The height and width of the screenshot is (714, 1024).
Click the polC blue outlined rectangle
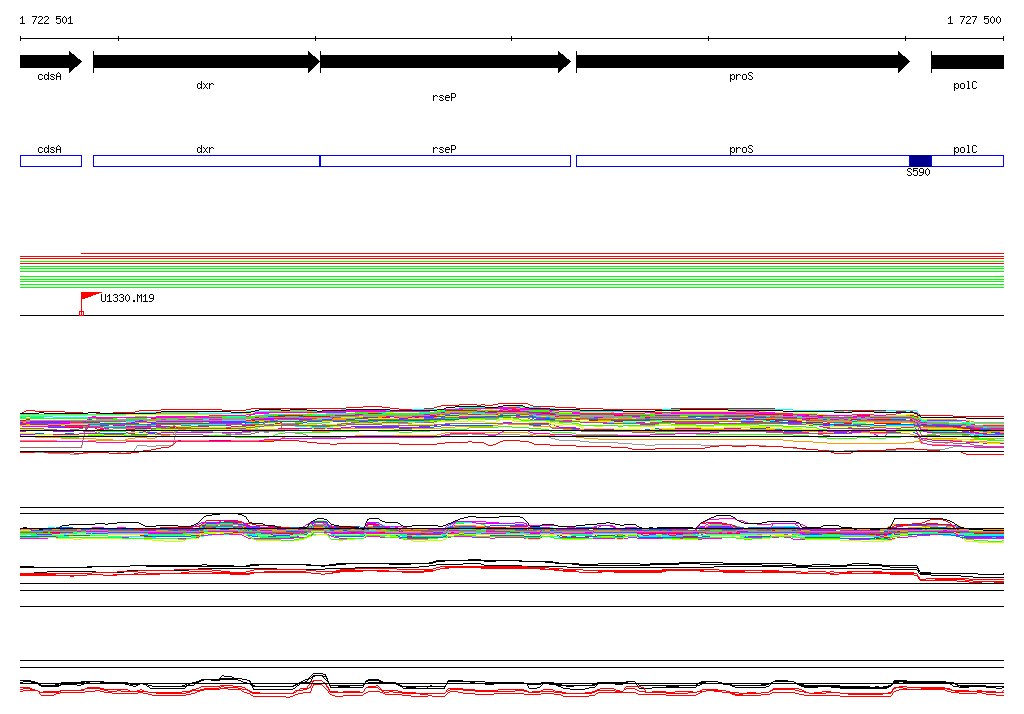point(967,161)
